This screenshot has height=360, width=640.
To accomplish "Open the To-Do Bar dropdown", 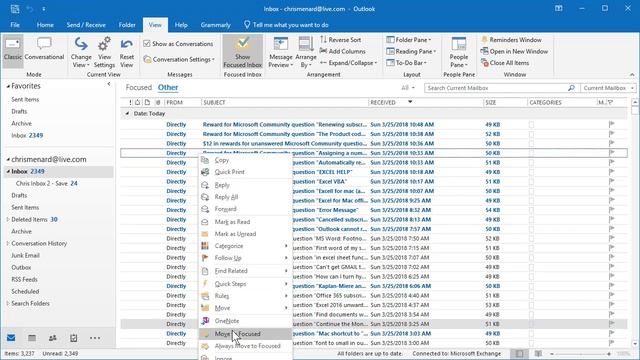I will pyautogui.click(x=406, y=63).
